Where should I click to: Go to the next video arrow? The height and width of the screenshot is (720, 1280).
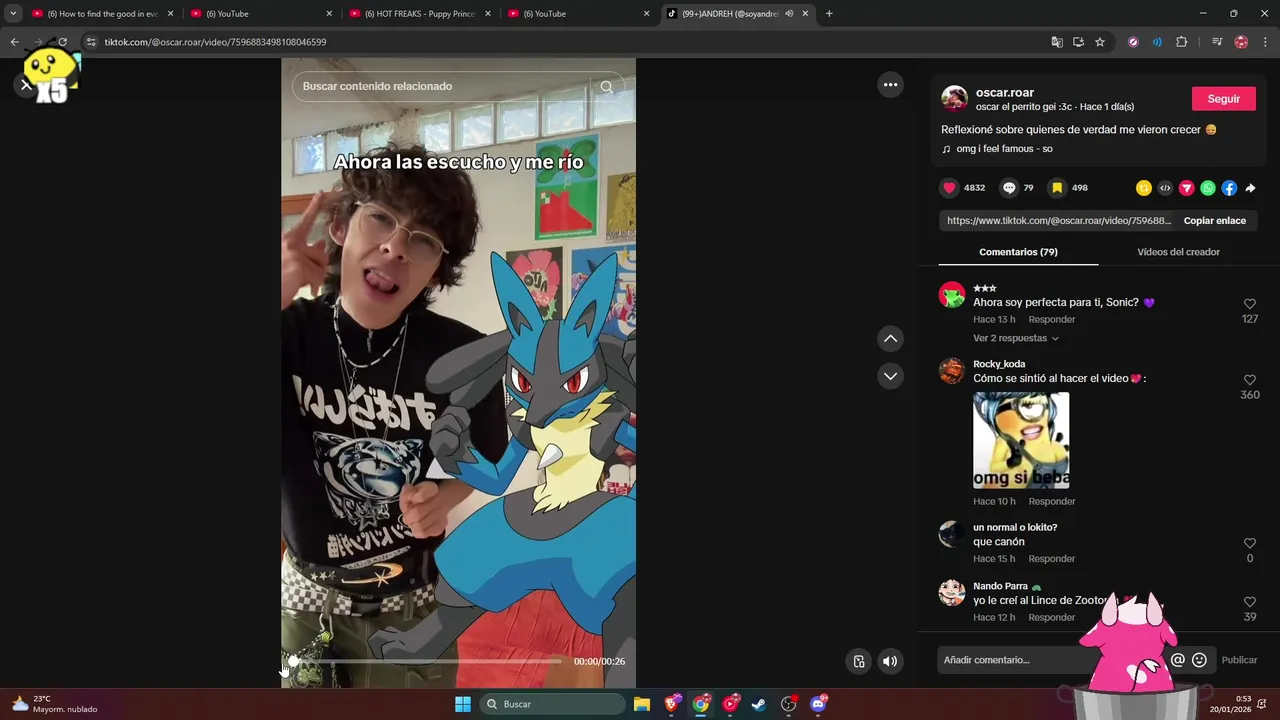890,376
